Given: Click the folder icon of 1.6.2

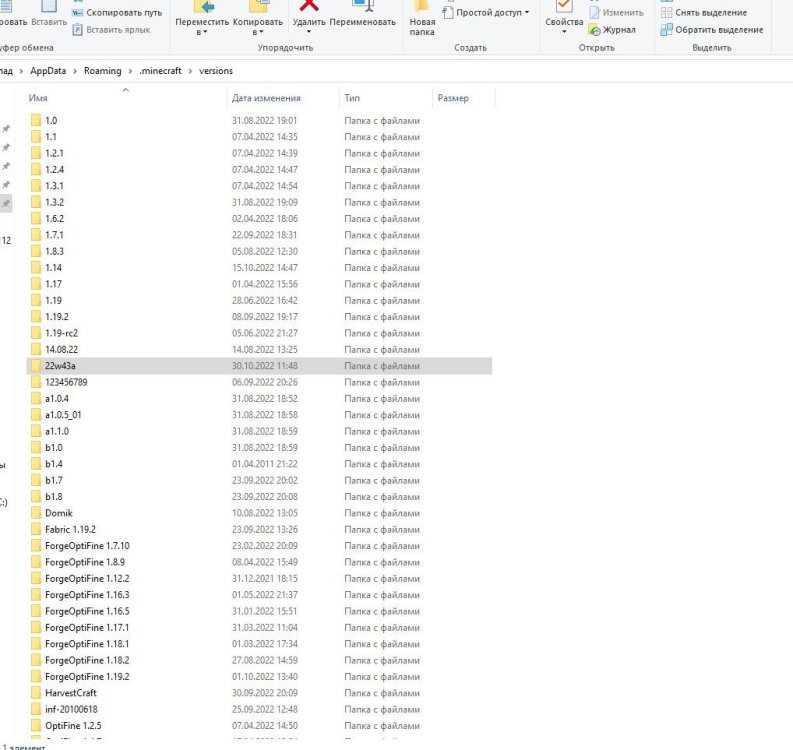Looking at the screenshot, I should [36, 218].
